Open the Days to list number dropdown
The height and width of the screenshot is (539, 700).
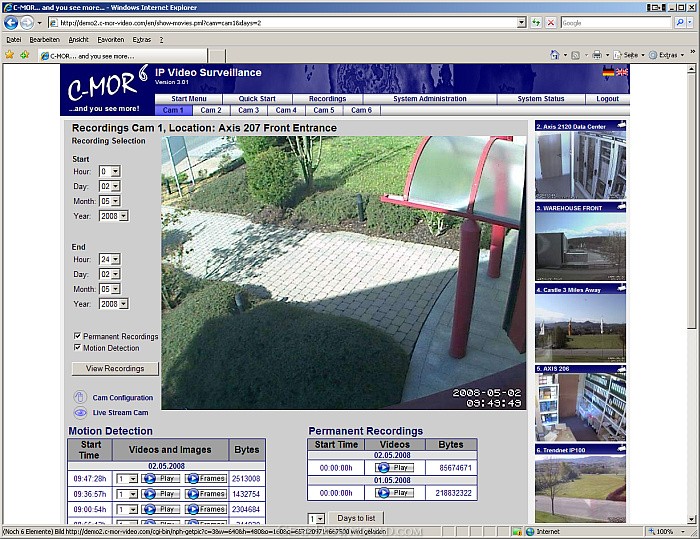point(316,519)
